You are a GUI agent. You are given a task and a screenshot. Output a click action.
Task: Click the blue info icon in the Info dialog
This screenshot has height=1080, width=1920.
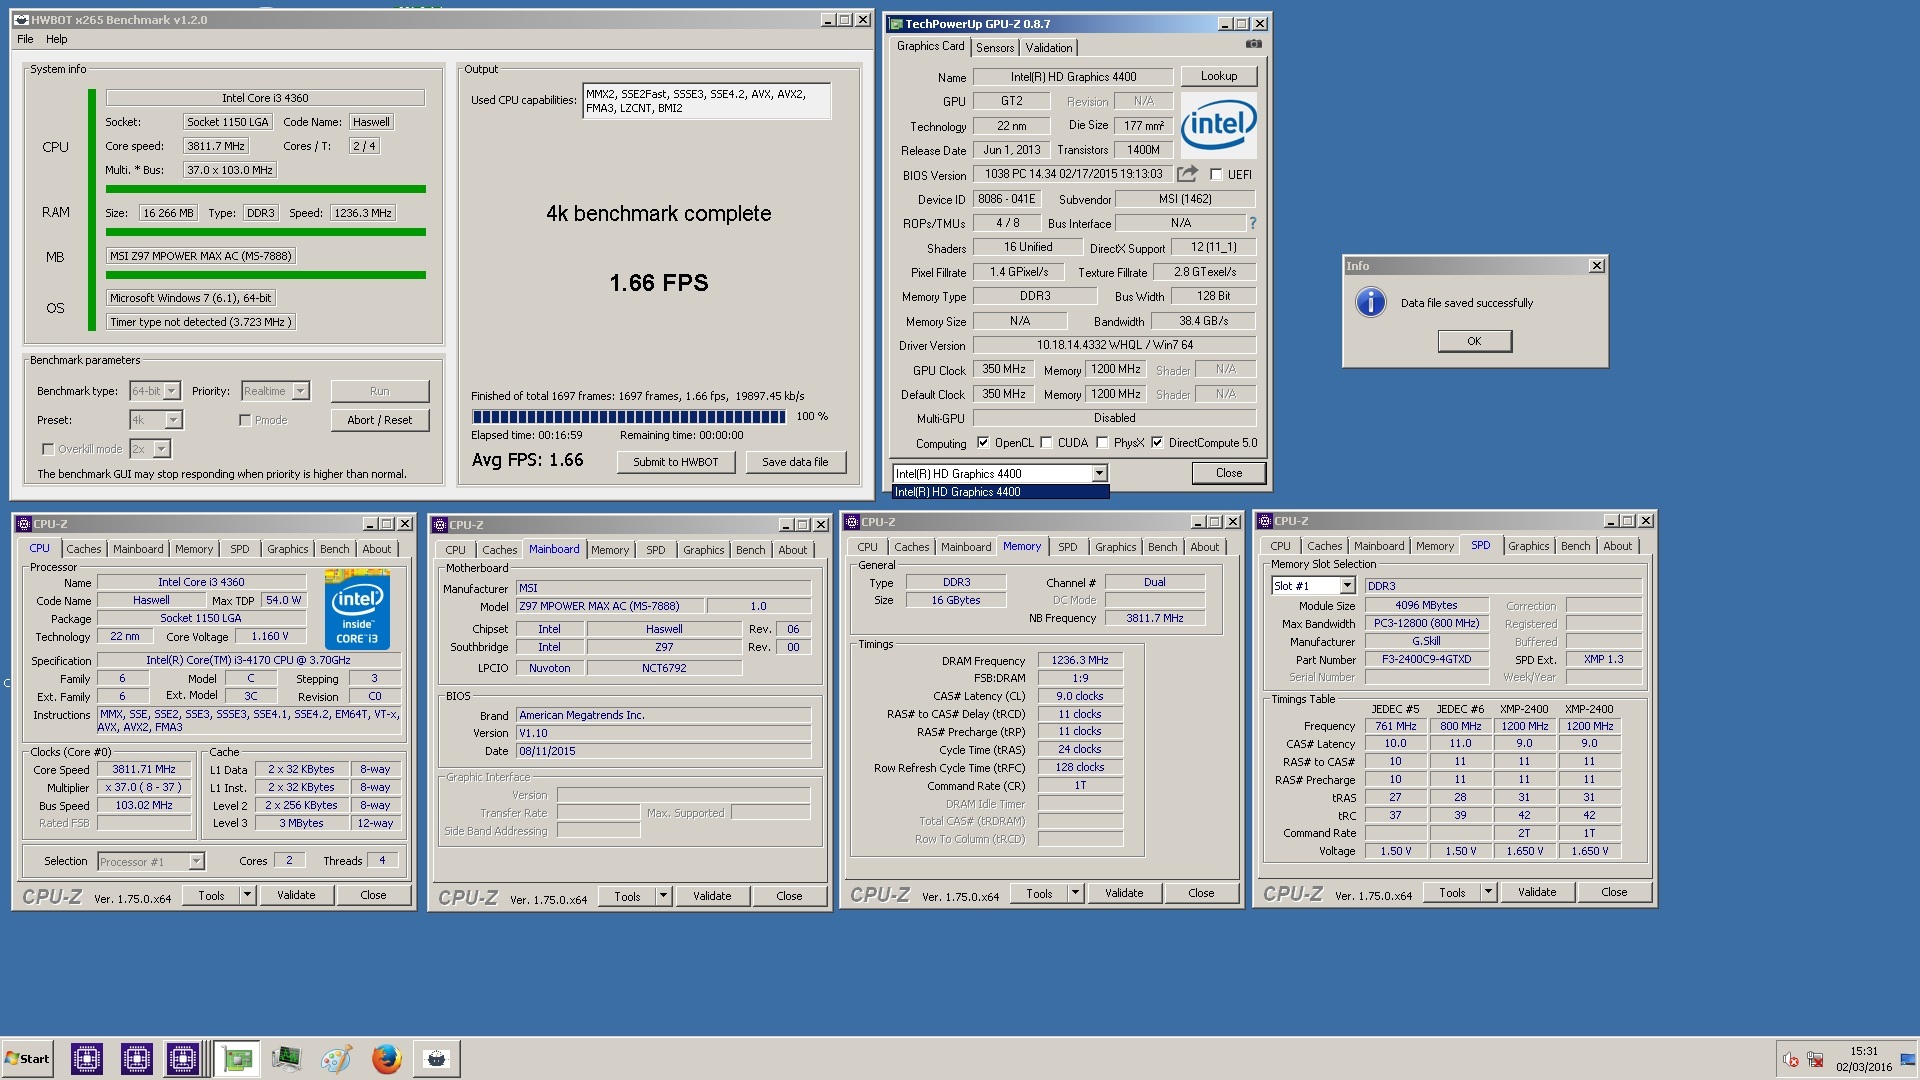1370,302
